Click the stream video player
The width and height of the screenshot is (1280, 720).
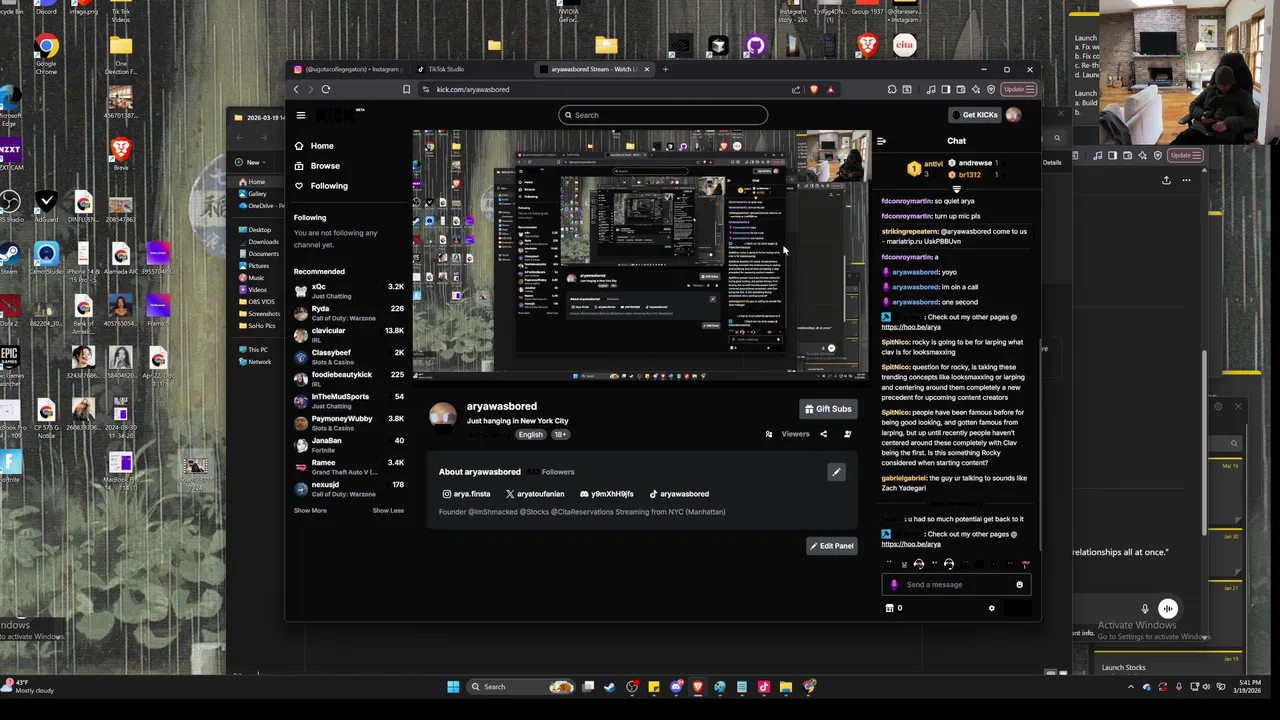pyautogui.click(x=642, y=255)
